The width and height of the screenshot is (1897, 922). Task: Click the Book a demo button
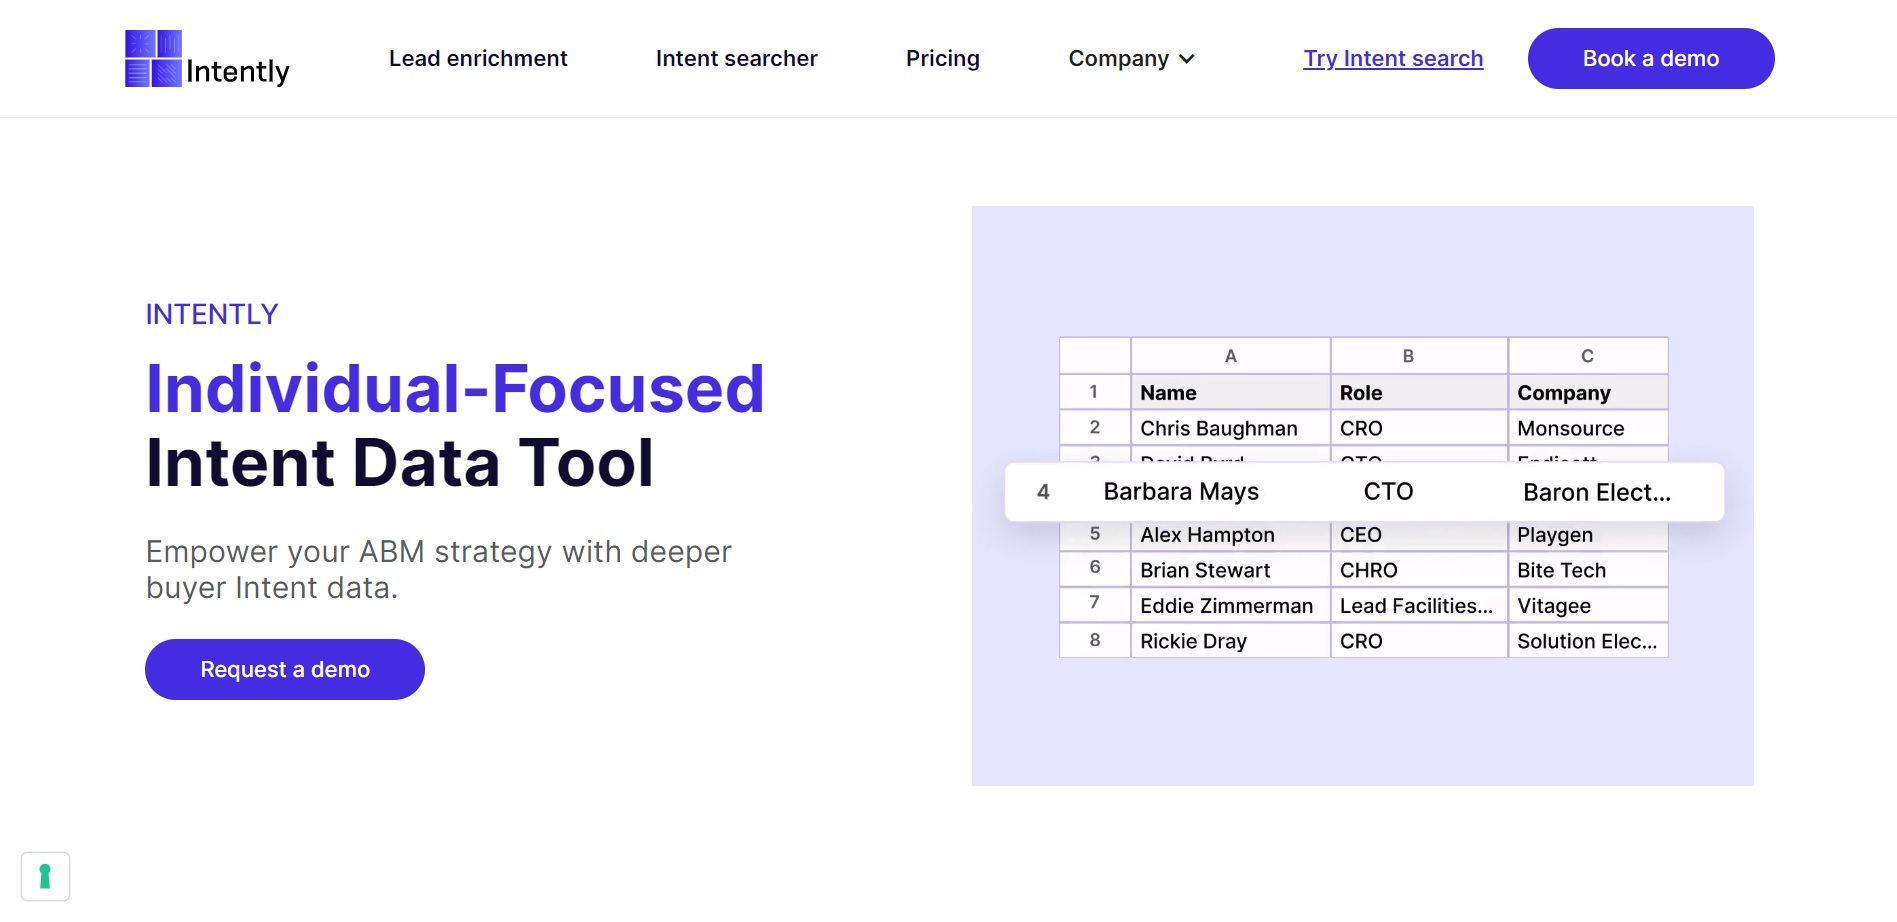[1651, 58]
